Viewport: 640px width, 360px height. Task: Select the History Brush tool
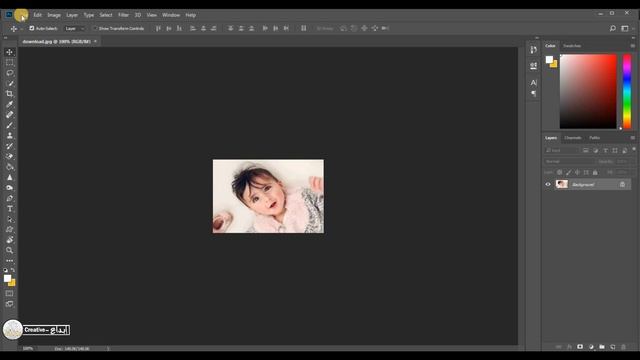pyautogui.click(x=9, y=146)
